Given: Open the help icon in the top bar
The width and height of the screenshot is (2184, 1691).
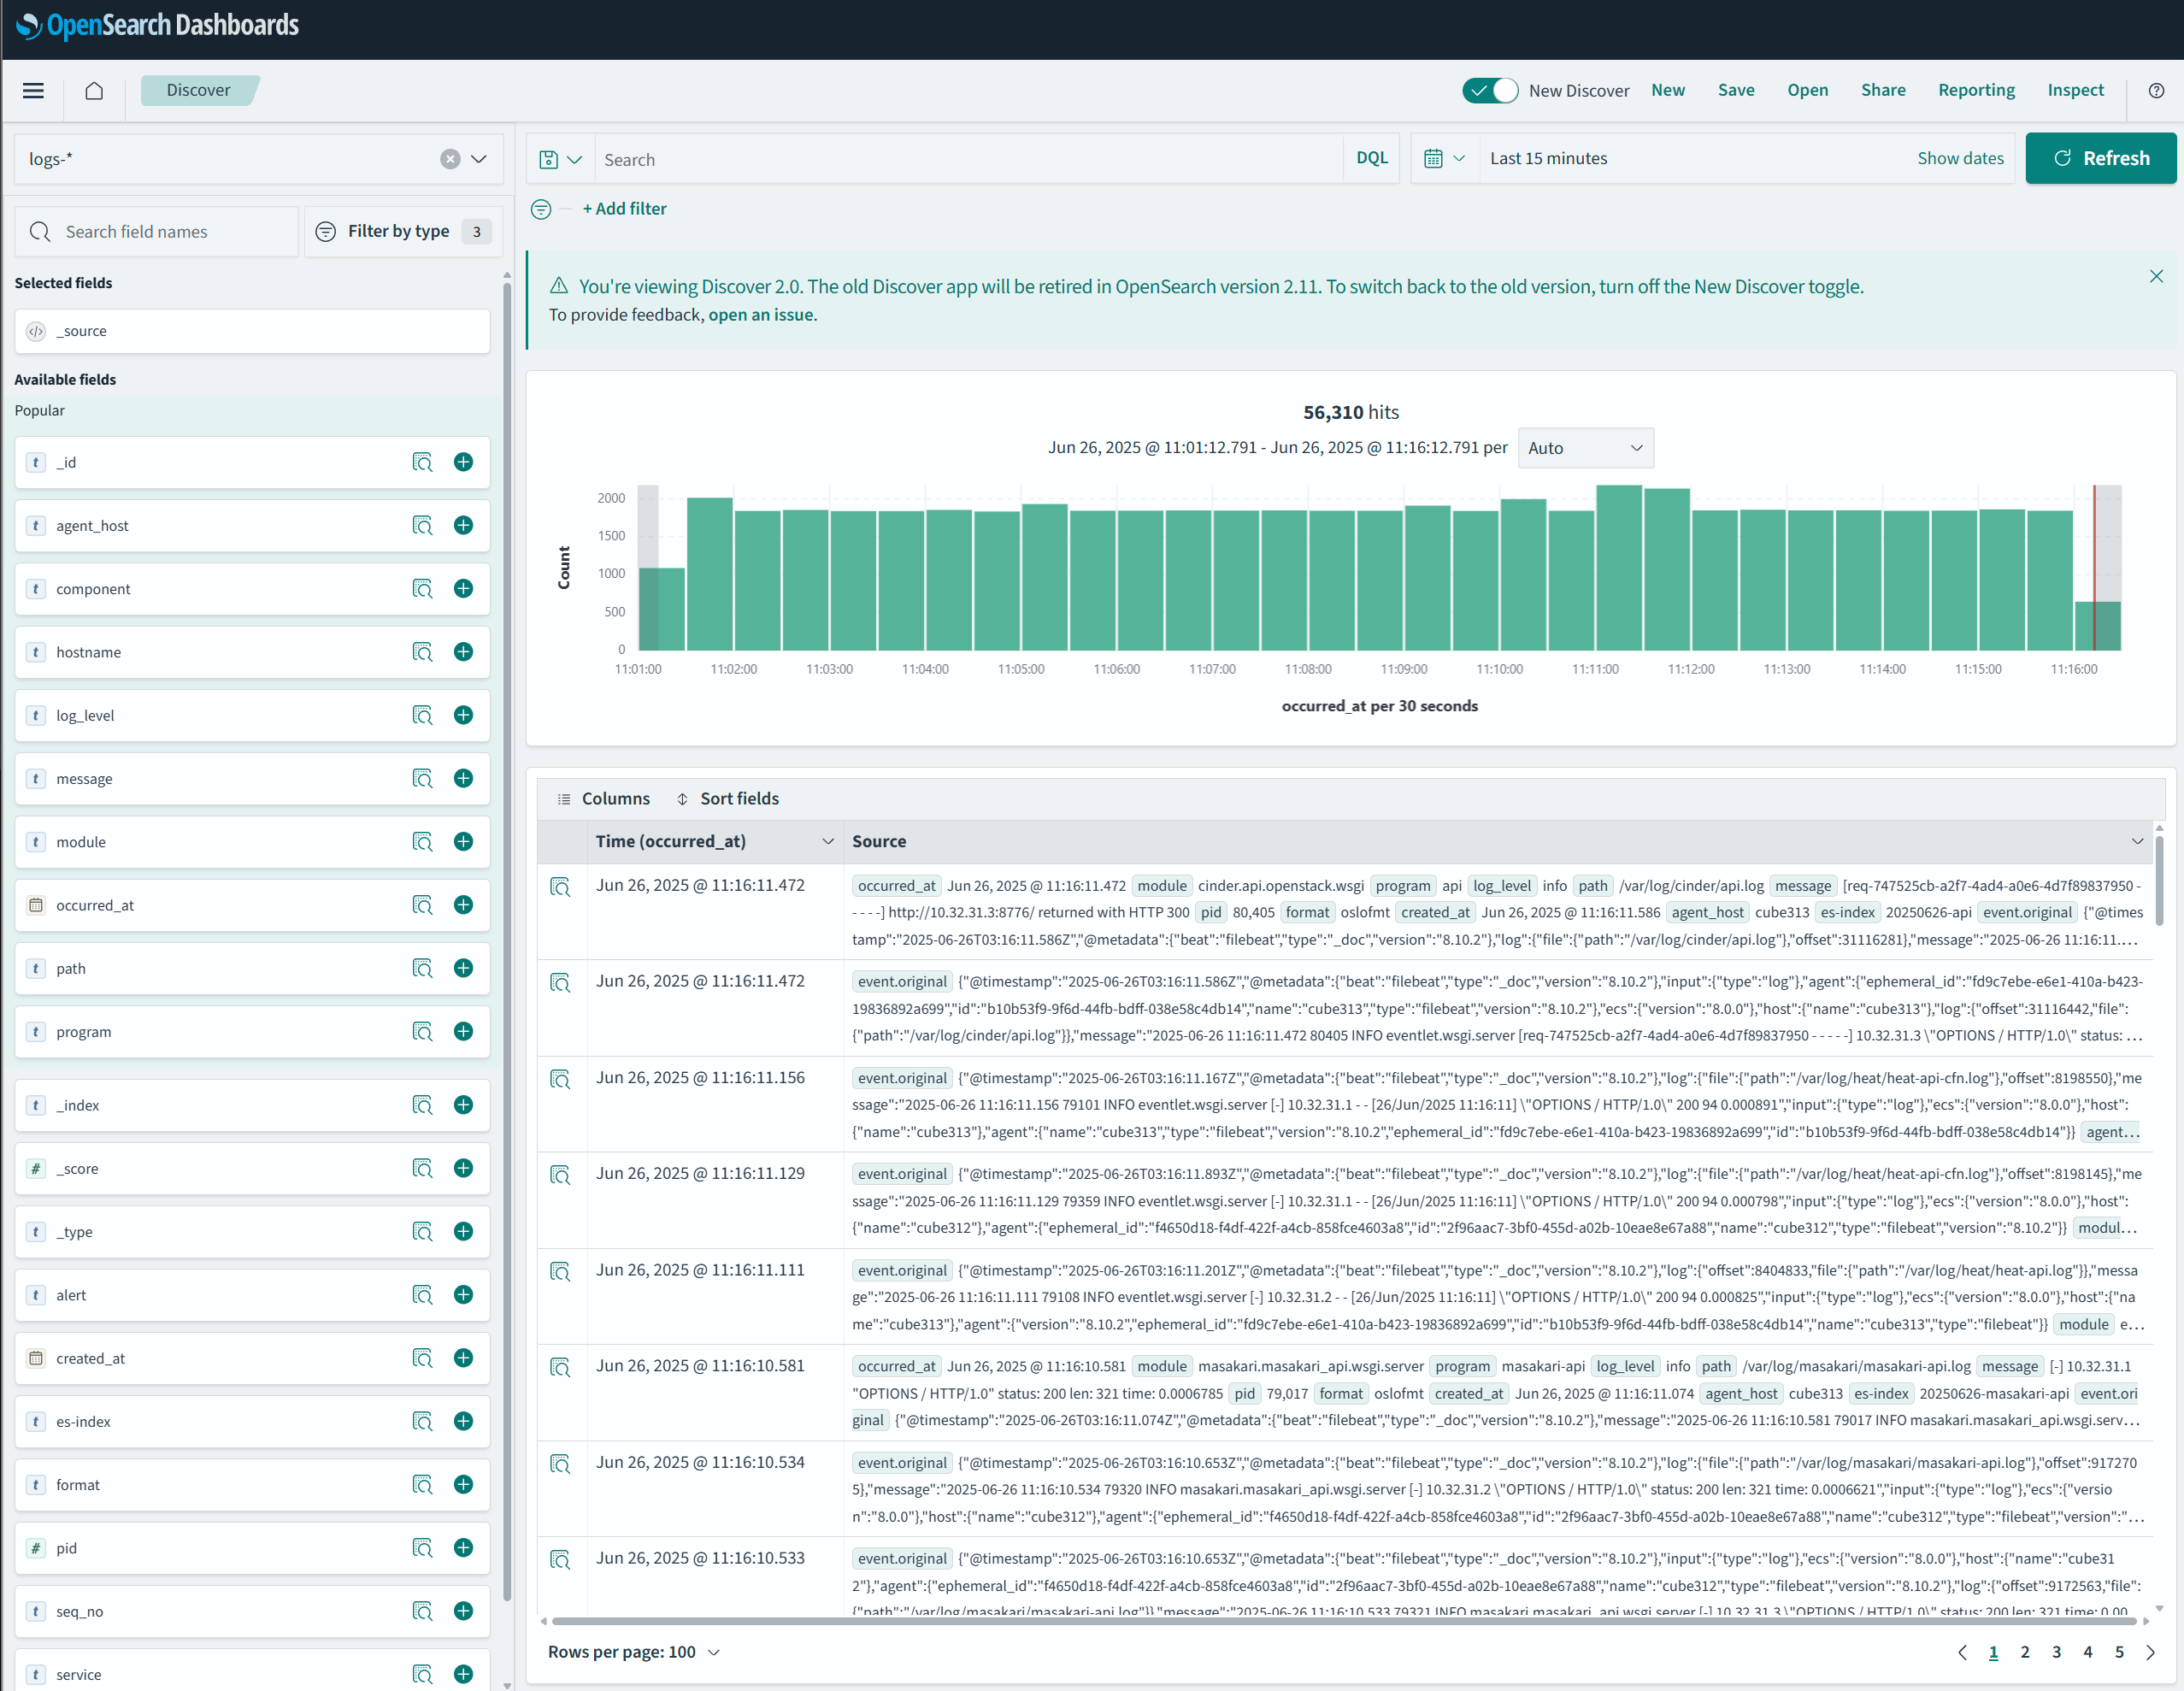Looking at the screenshot, I should point(2156,91).
